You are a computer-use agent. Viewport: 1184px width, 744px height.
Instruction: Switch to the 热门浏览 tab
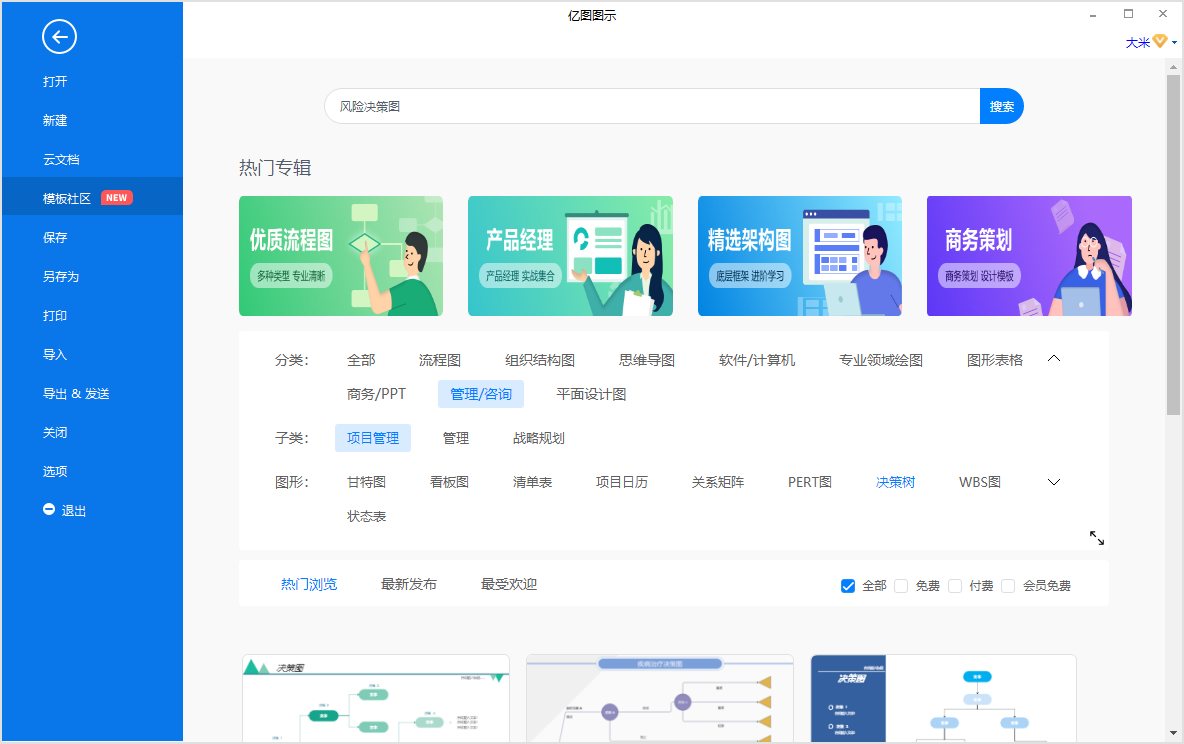coord(309,584)
